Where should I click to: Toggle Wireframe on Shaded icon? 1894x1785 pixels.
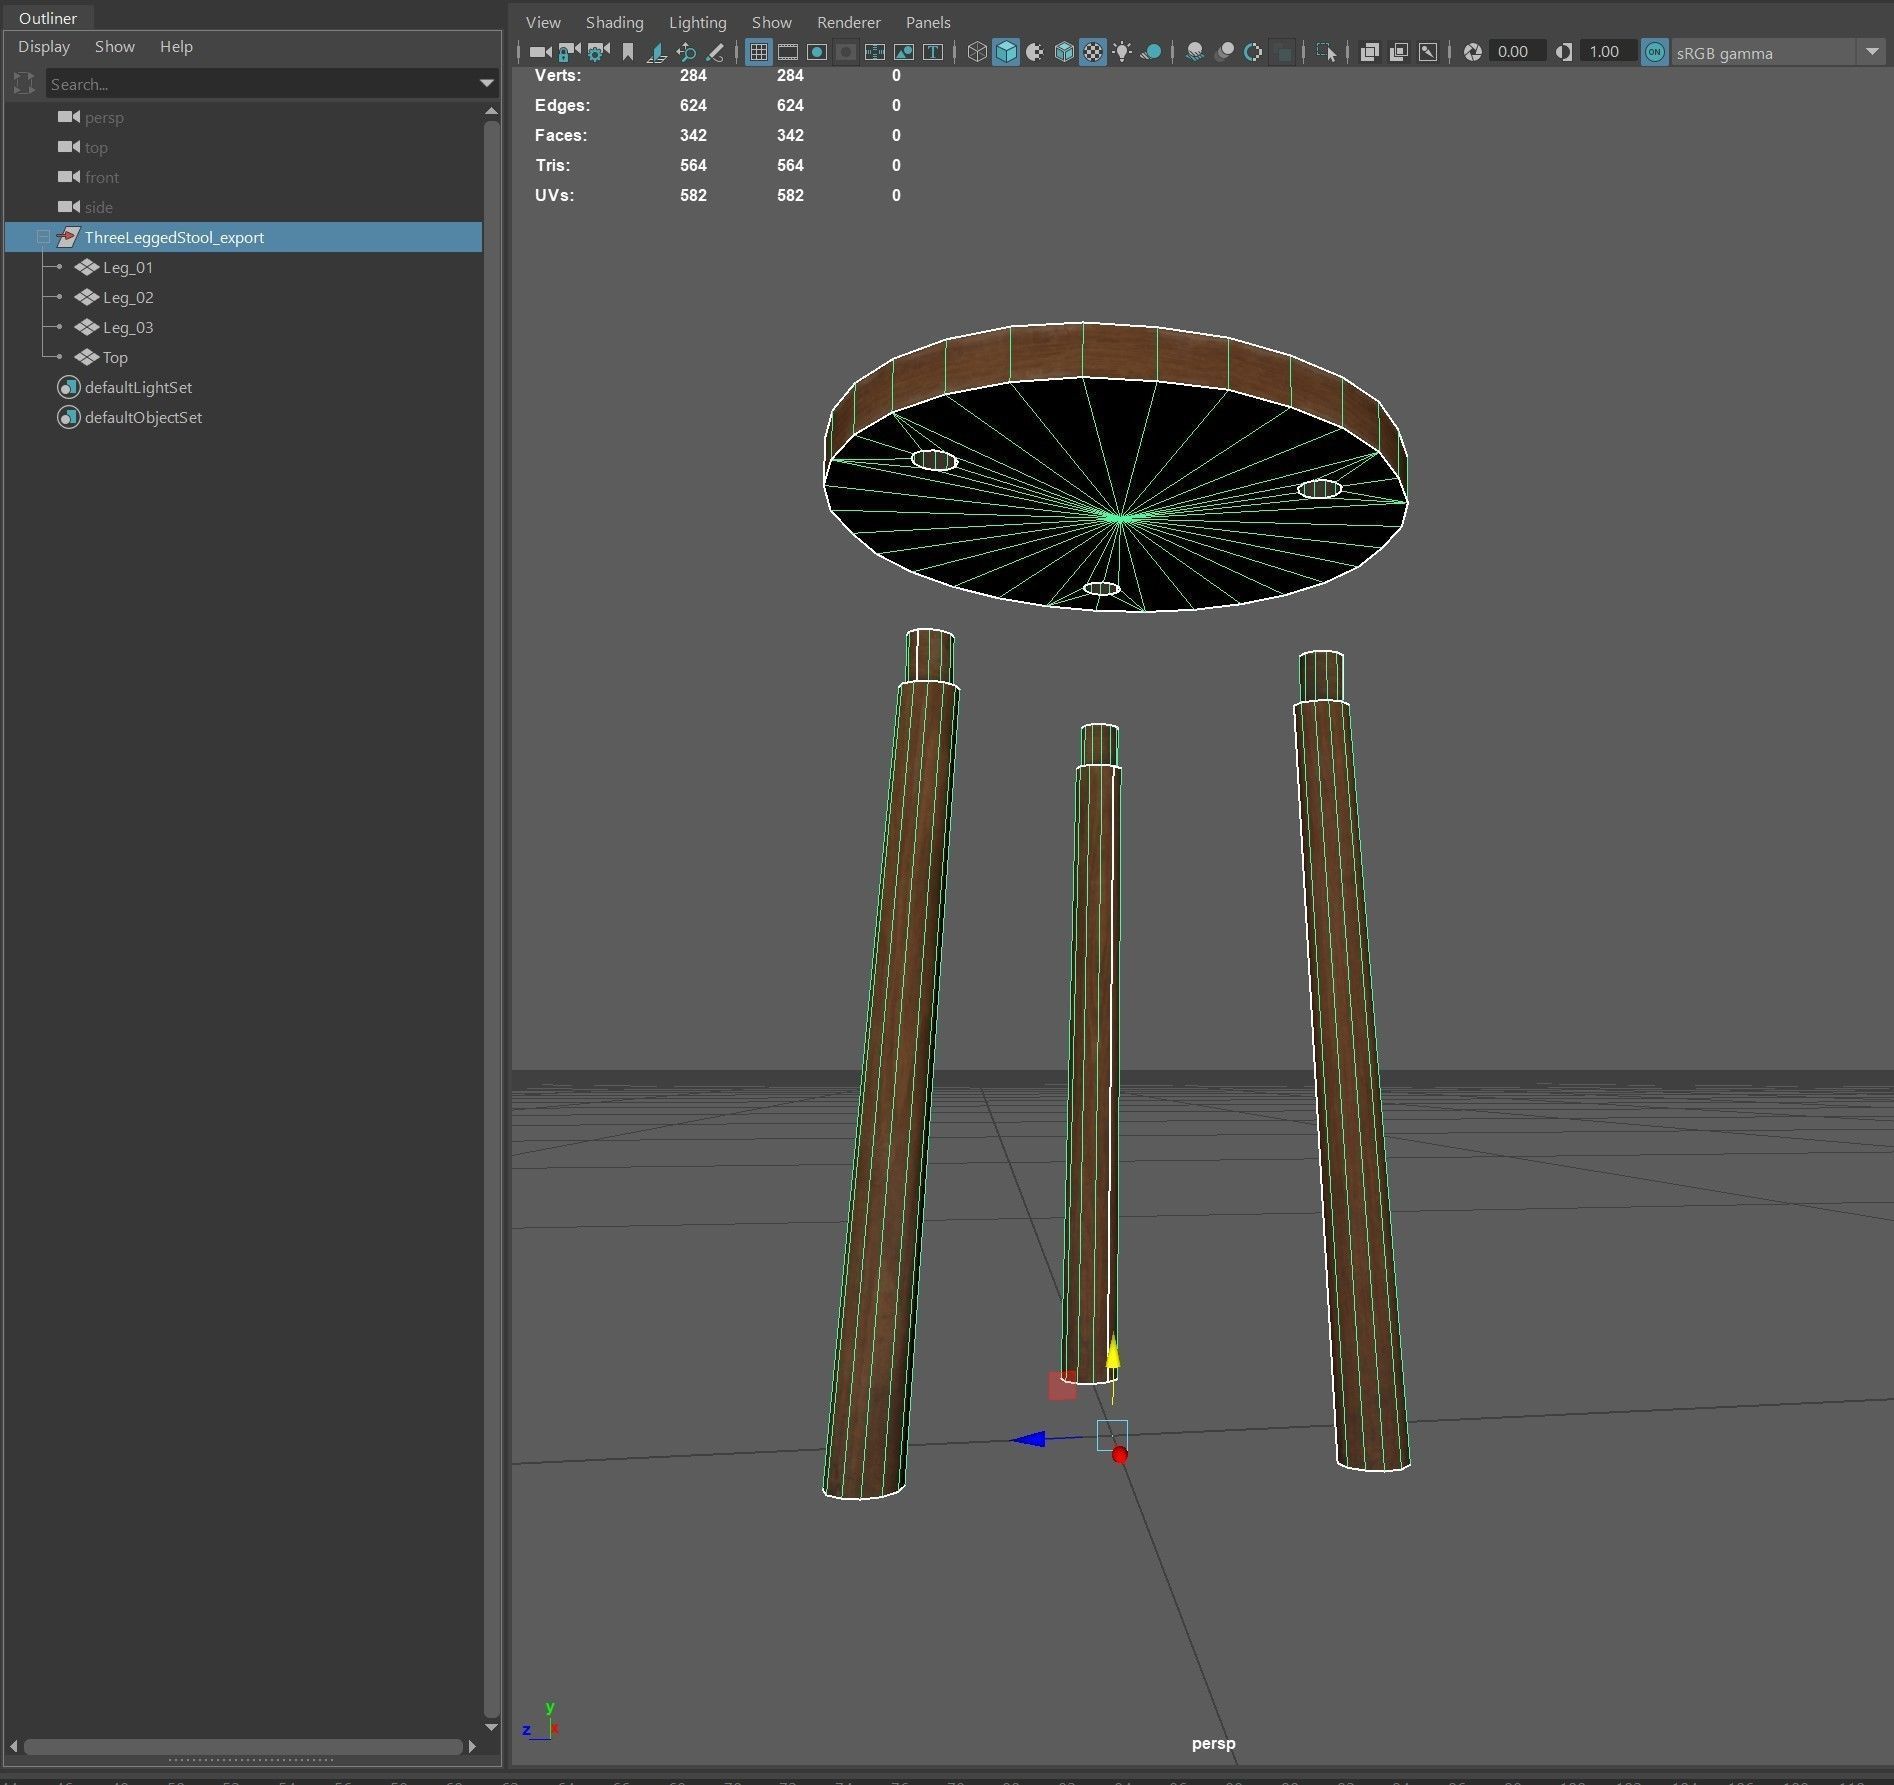[1064, 52]
